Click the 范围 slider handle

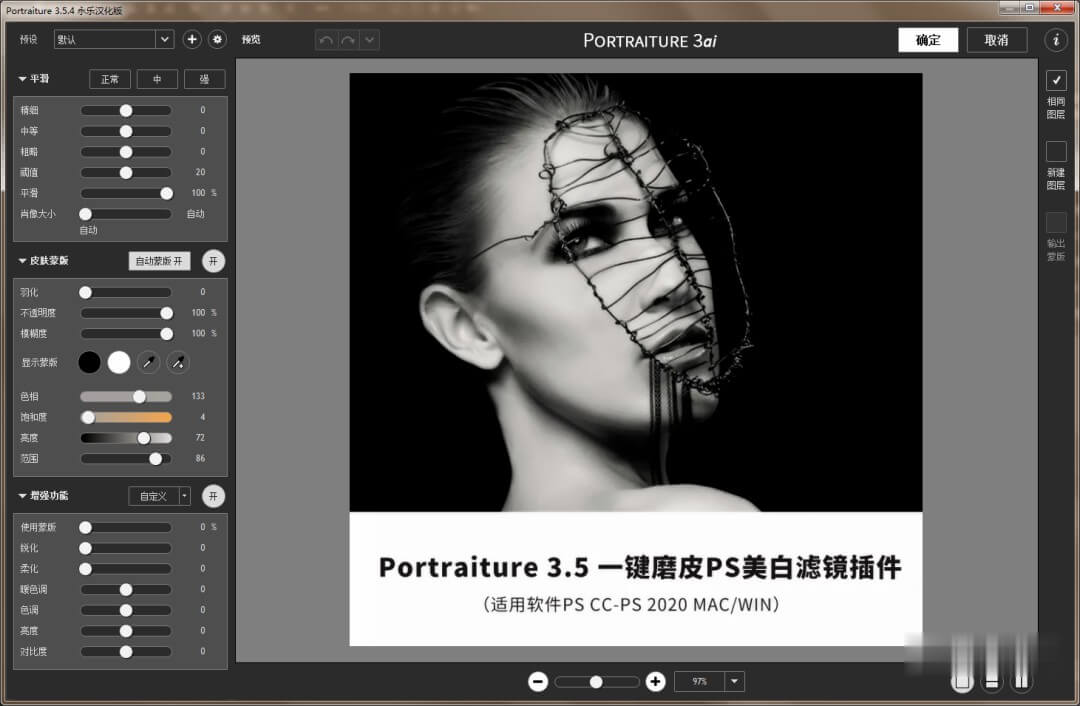click(x=156, y=459)
